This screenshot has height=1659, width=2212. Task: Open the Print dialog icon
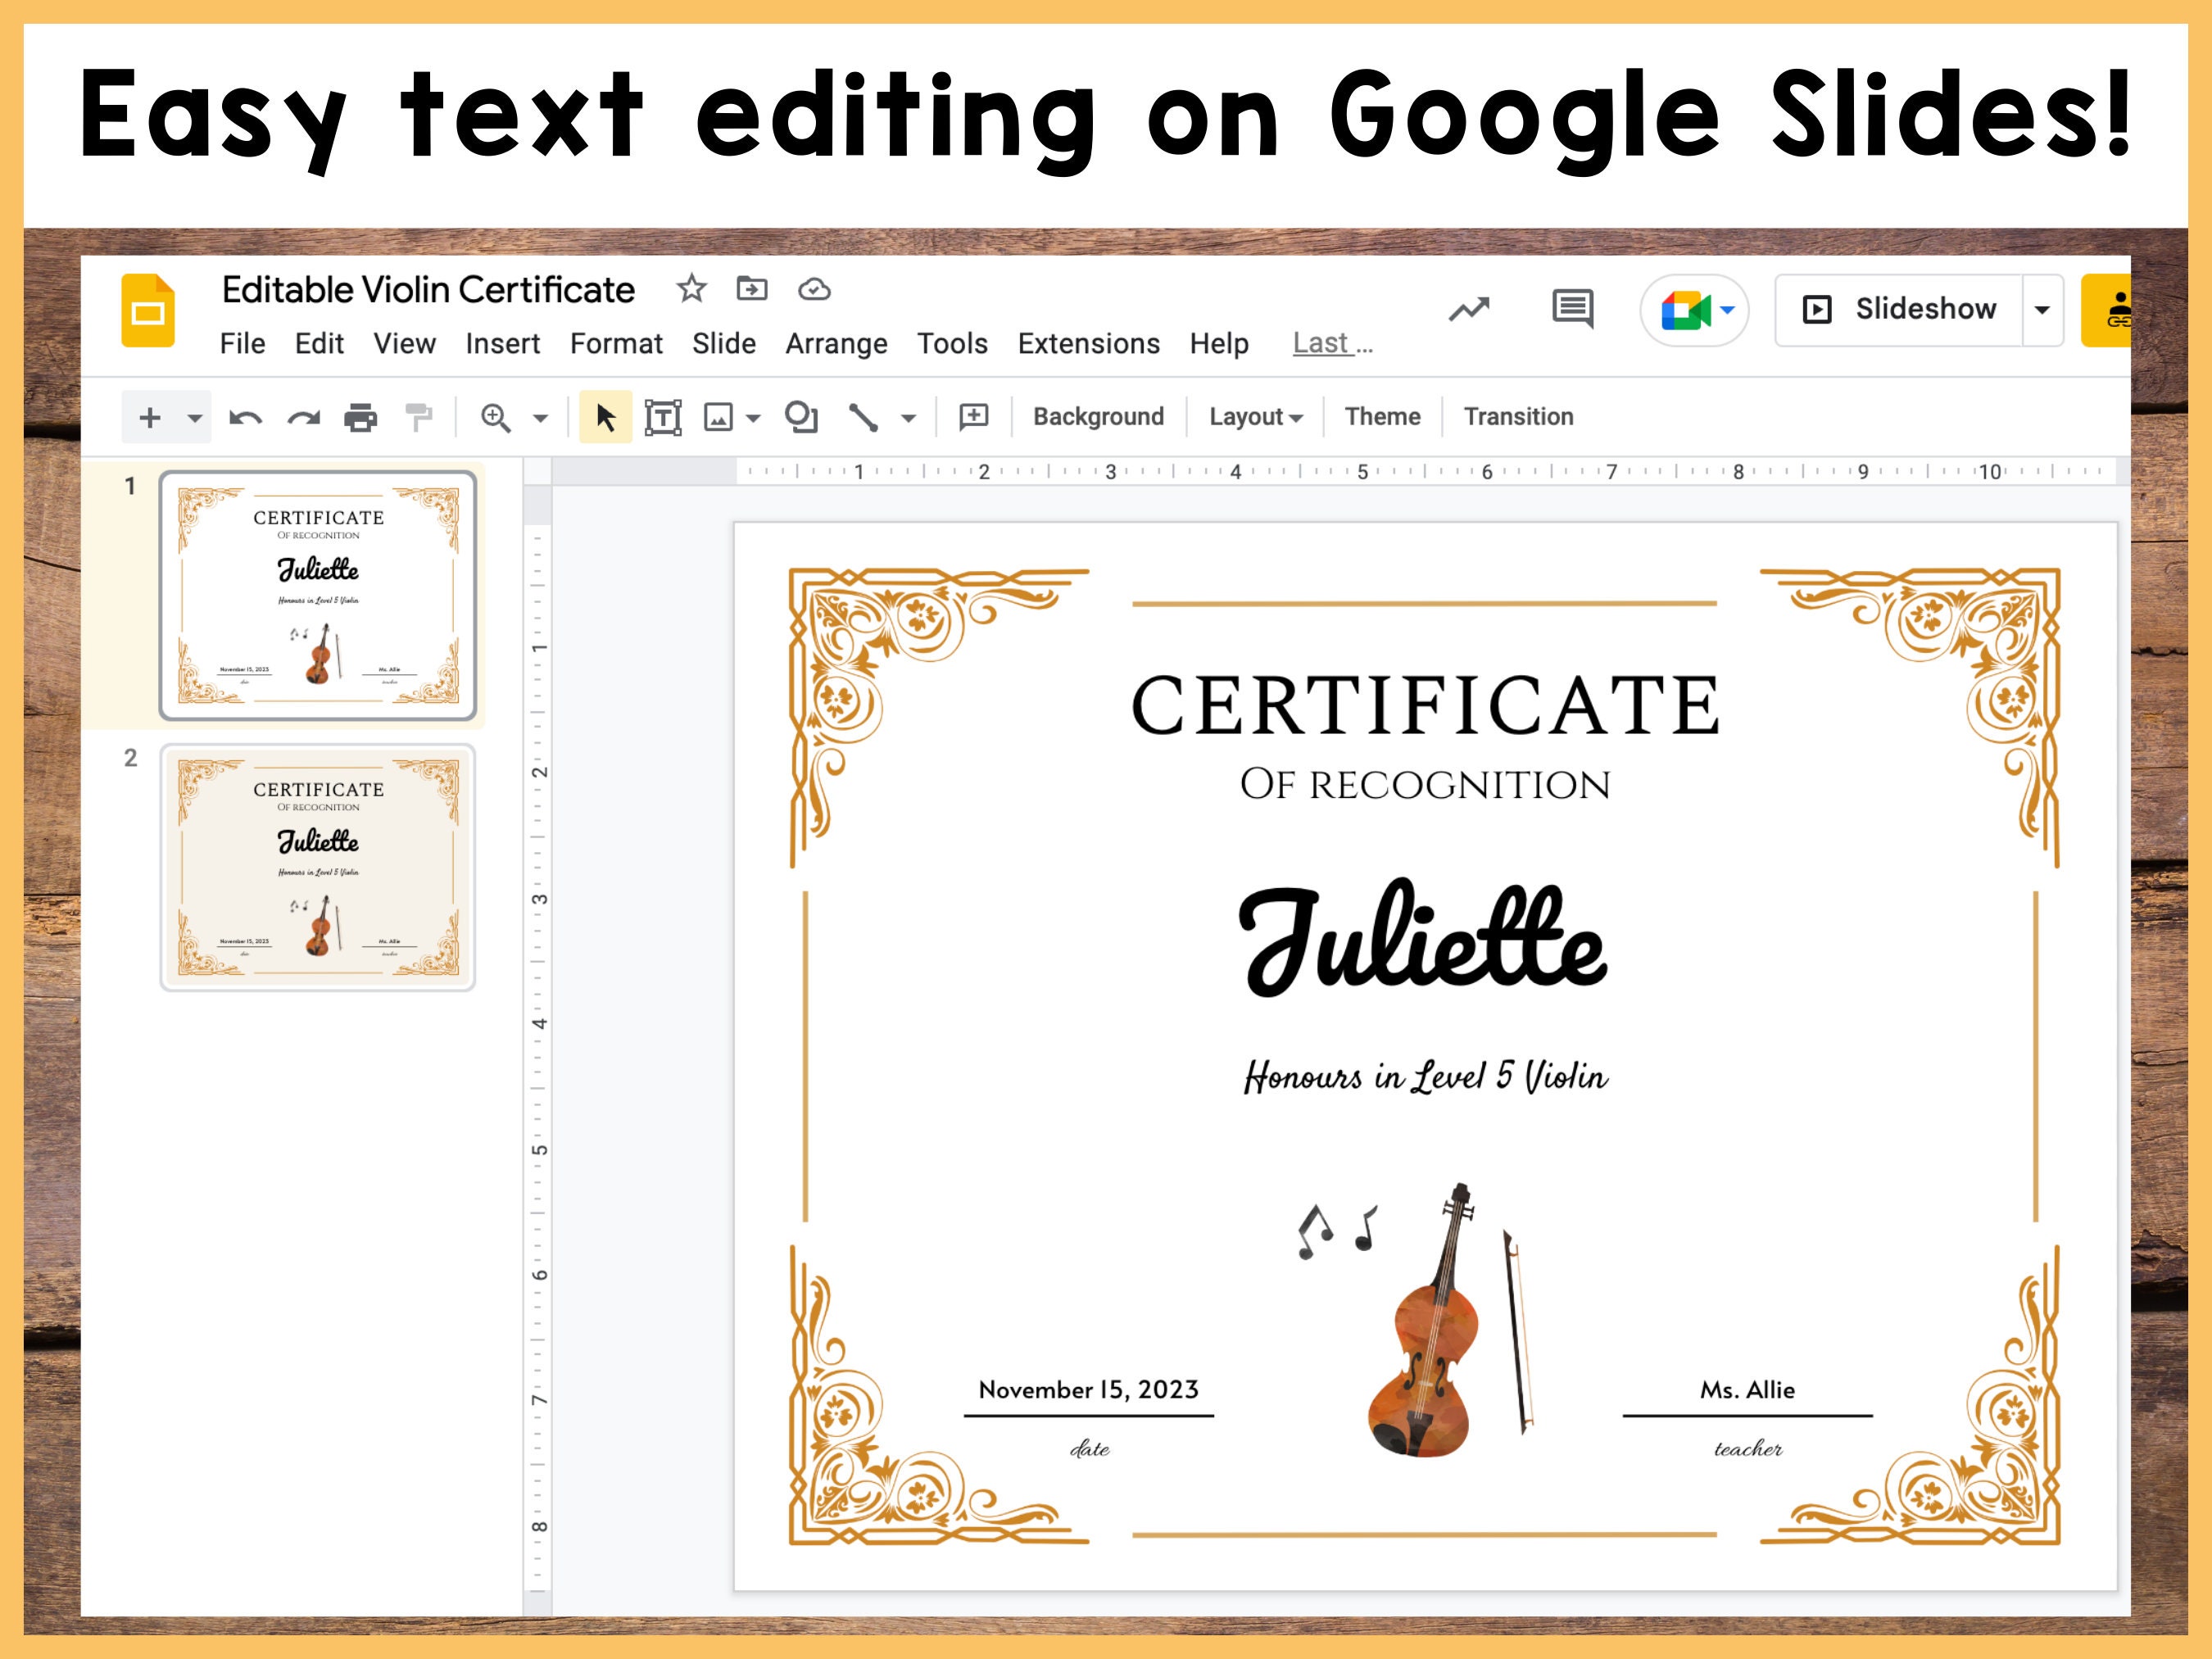361,417
